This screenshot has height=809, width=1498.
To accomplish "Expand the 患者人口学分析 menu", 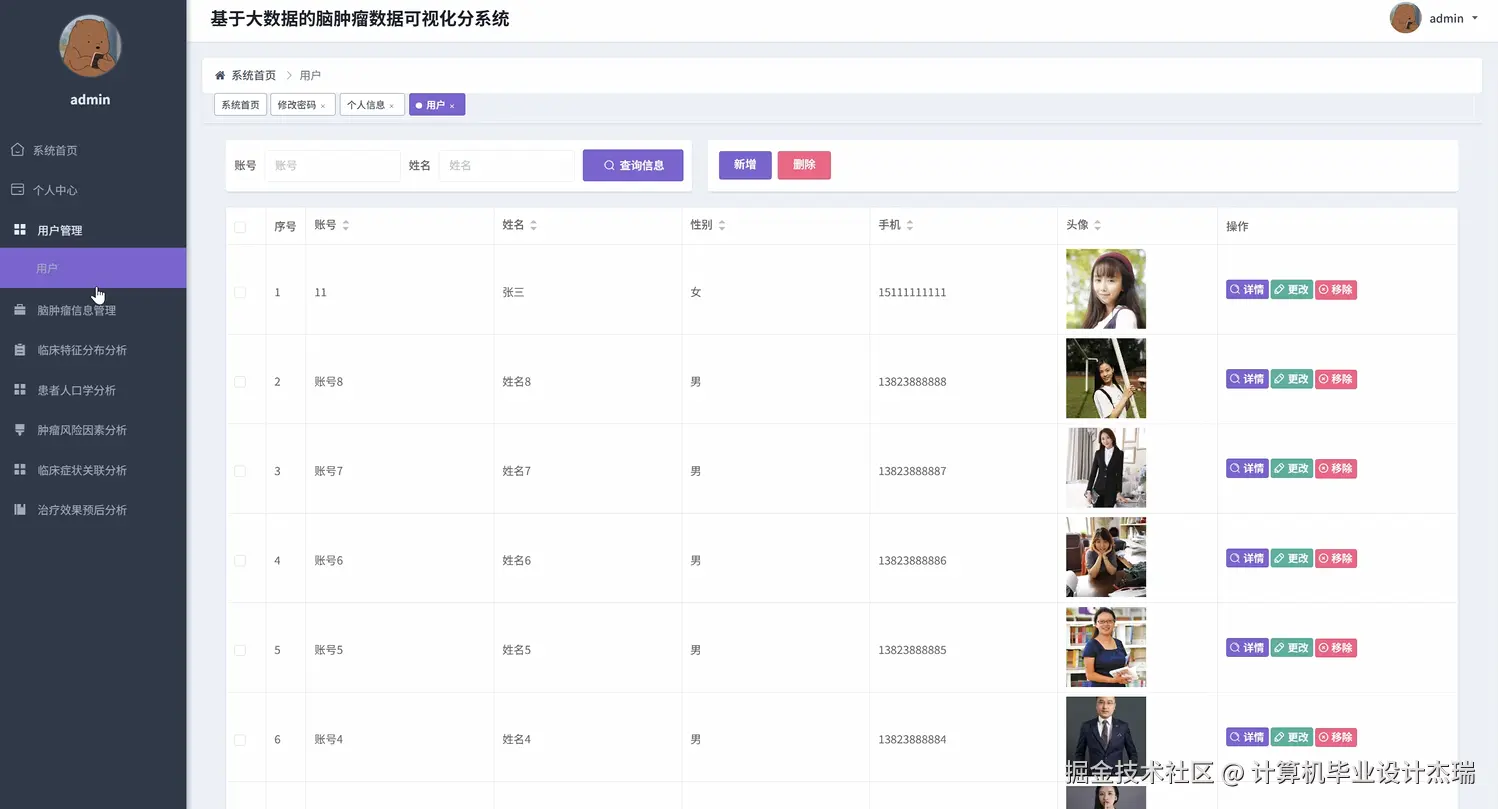I will pos(93,390).
